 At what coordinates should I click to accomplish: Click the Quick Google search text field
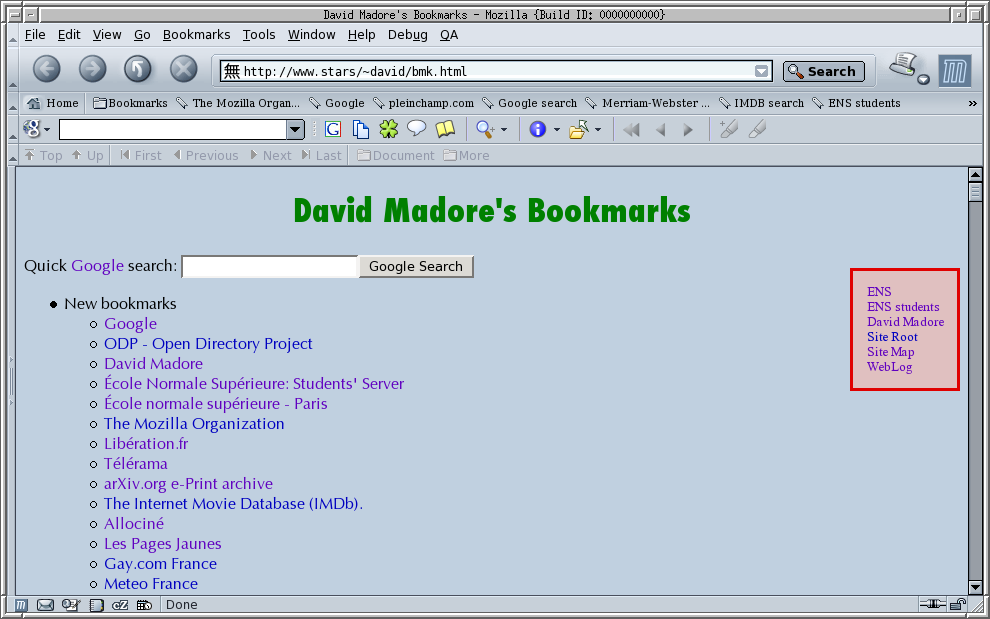[269, 266]
